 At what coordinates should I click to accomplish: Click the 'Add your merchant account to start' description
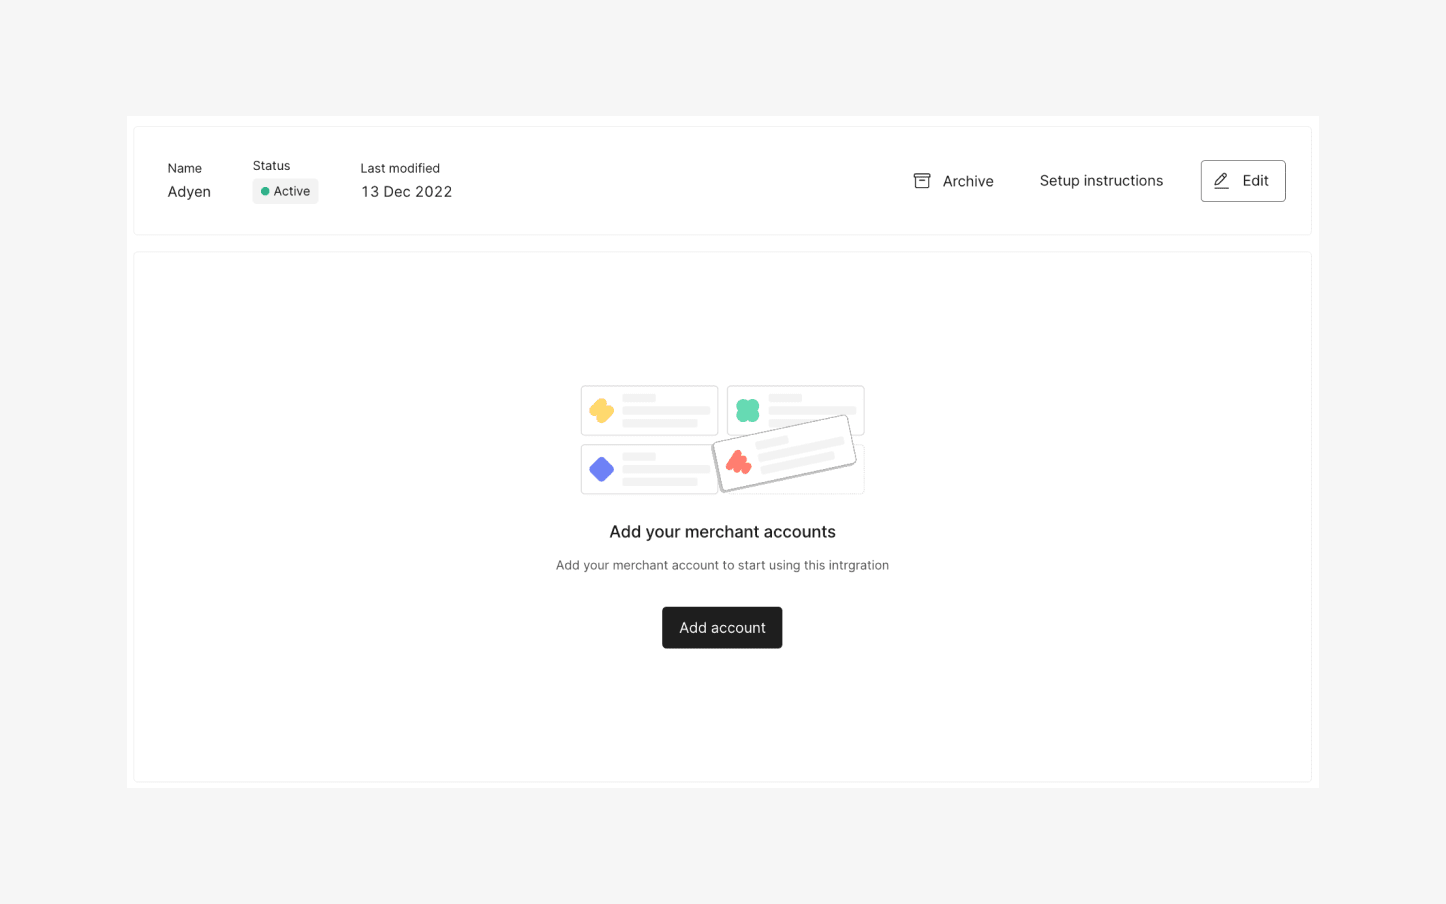click(722, 565)
